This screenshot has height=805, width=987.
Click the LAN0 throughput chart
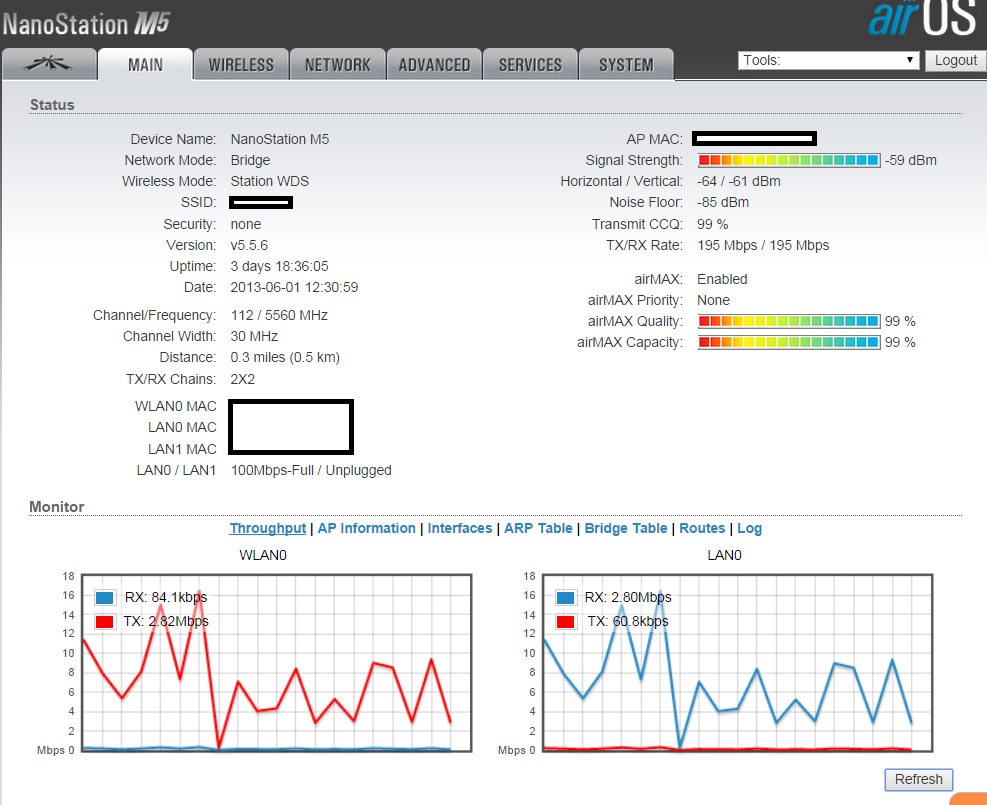click(x=737, y=663)
